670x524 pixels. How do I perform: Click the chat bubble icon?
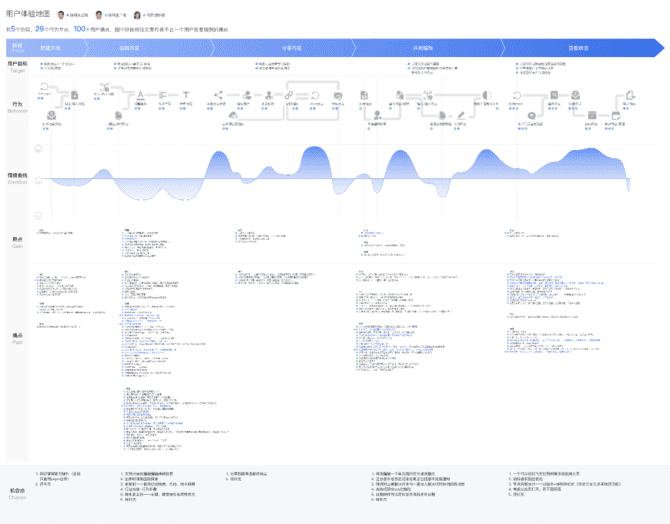pos(532,115)
